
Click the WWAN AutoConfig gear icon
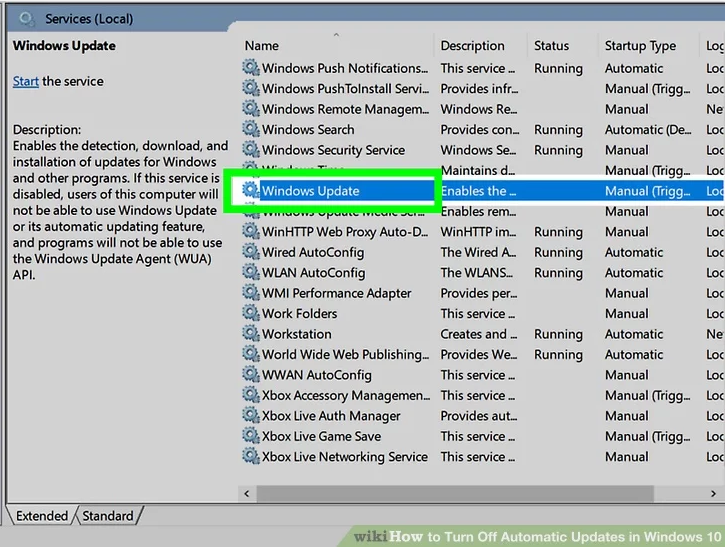click(x=250, y=375)
